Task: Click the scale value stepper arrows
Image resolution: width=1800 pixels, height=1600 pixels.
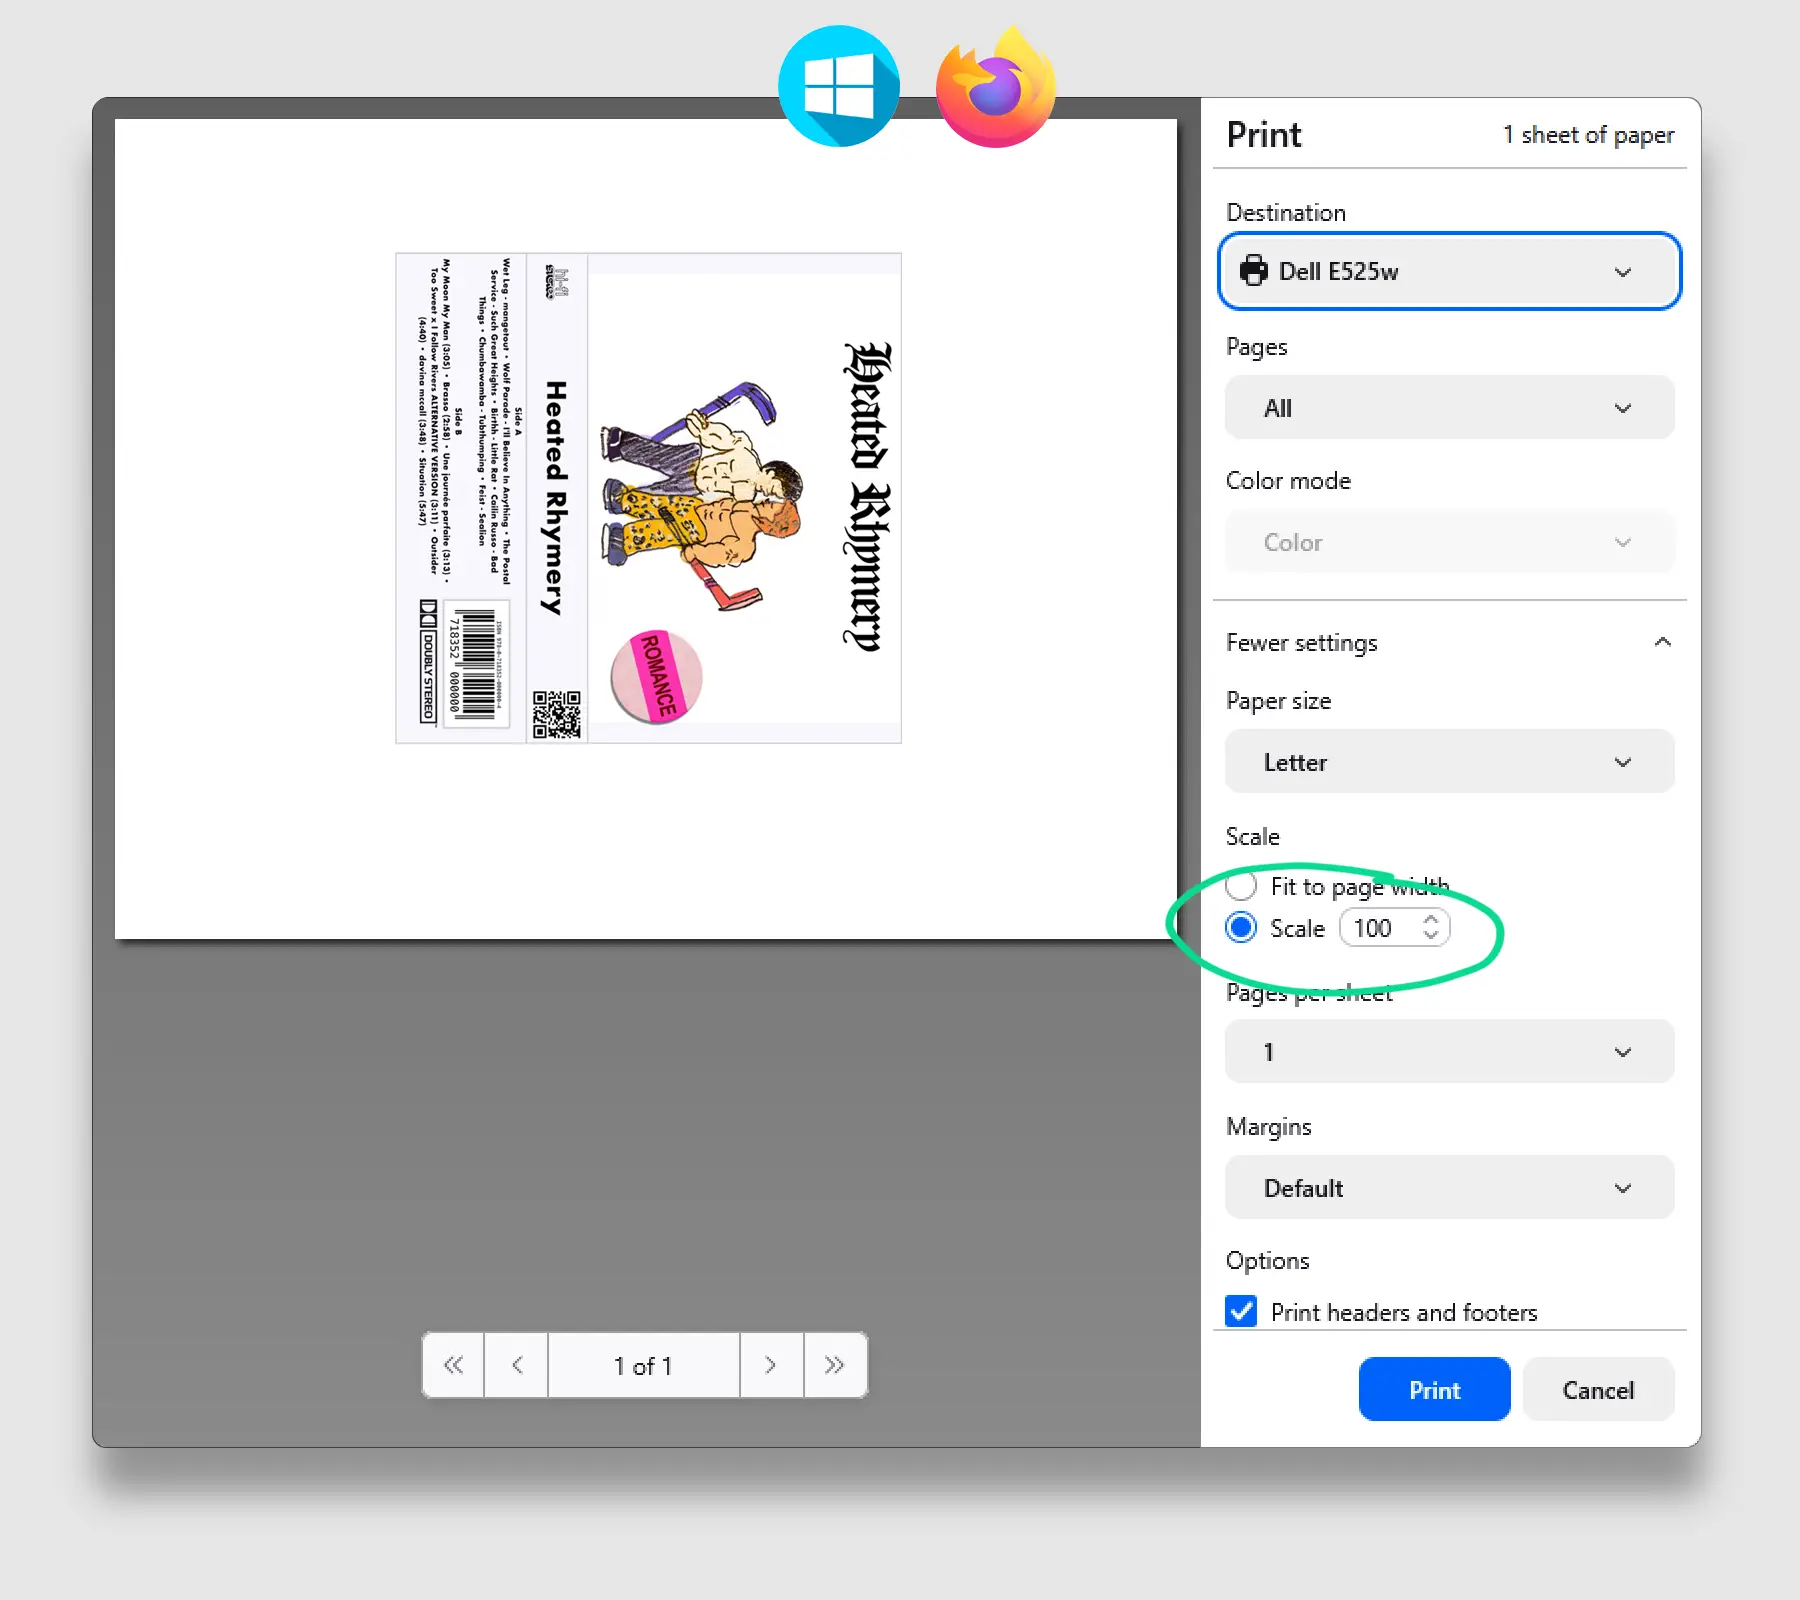Action: (1432, 928)
